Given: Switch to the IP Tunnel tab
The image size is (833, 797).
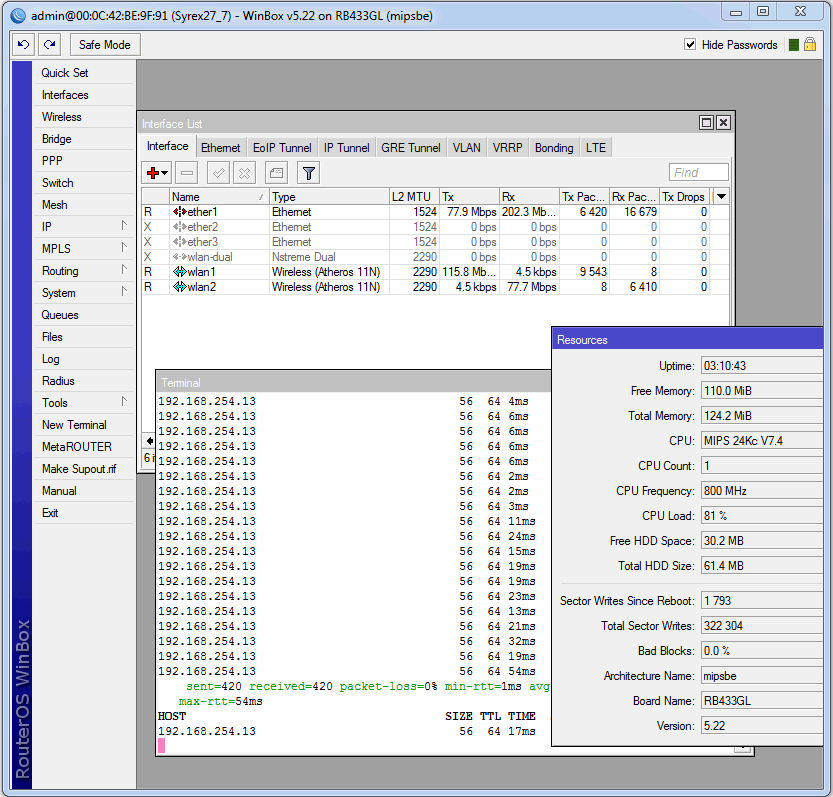Looking at the screenshot, I should 346,148.
